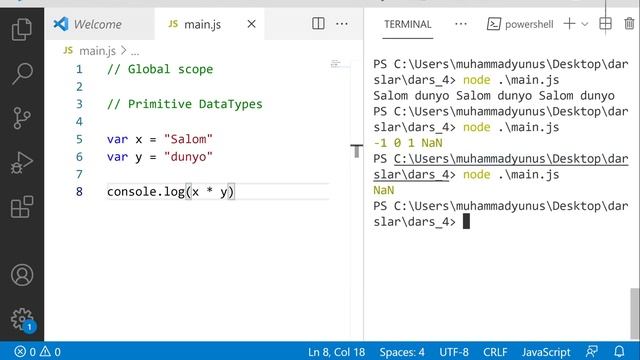Open the Run and Debug view
The image size is (640, 360).
[22, 162]
